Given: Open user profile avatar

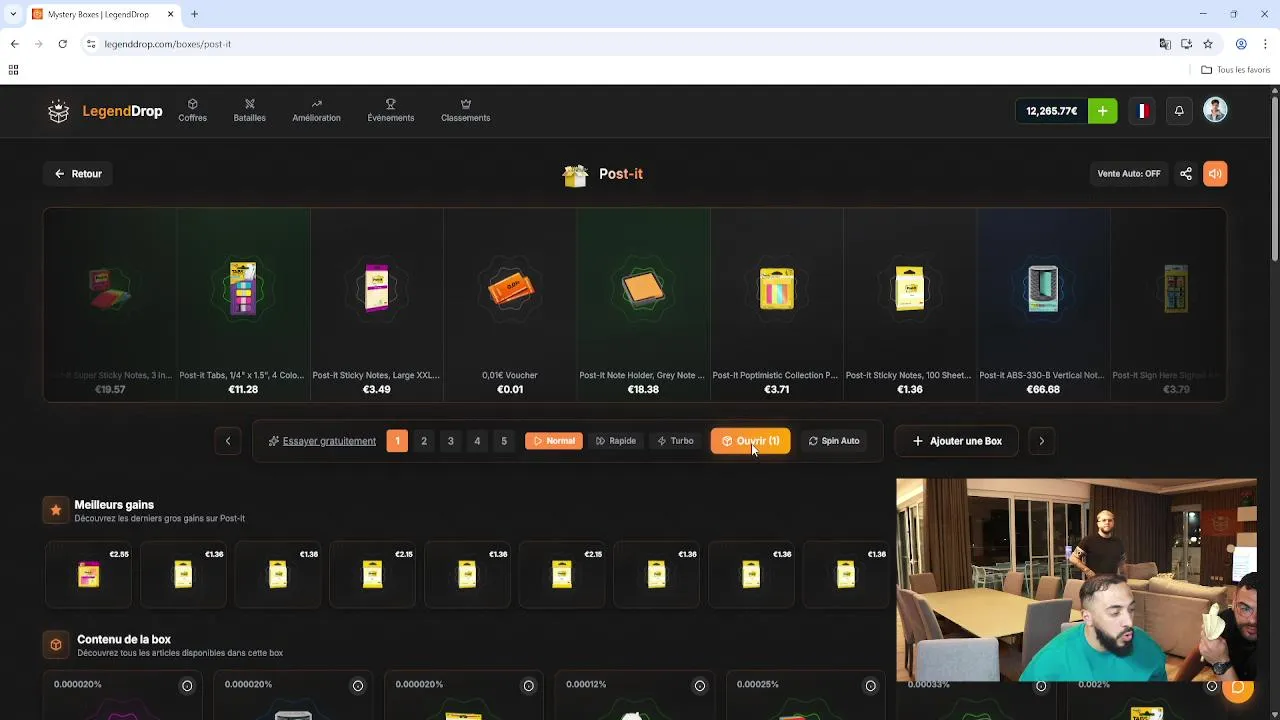Looking at the screenshot, I should 1215,110.
